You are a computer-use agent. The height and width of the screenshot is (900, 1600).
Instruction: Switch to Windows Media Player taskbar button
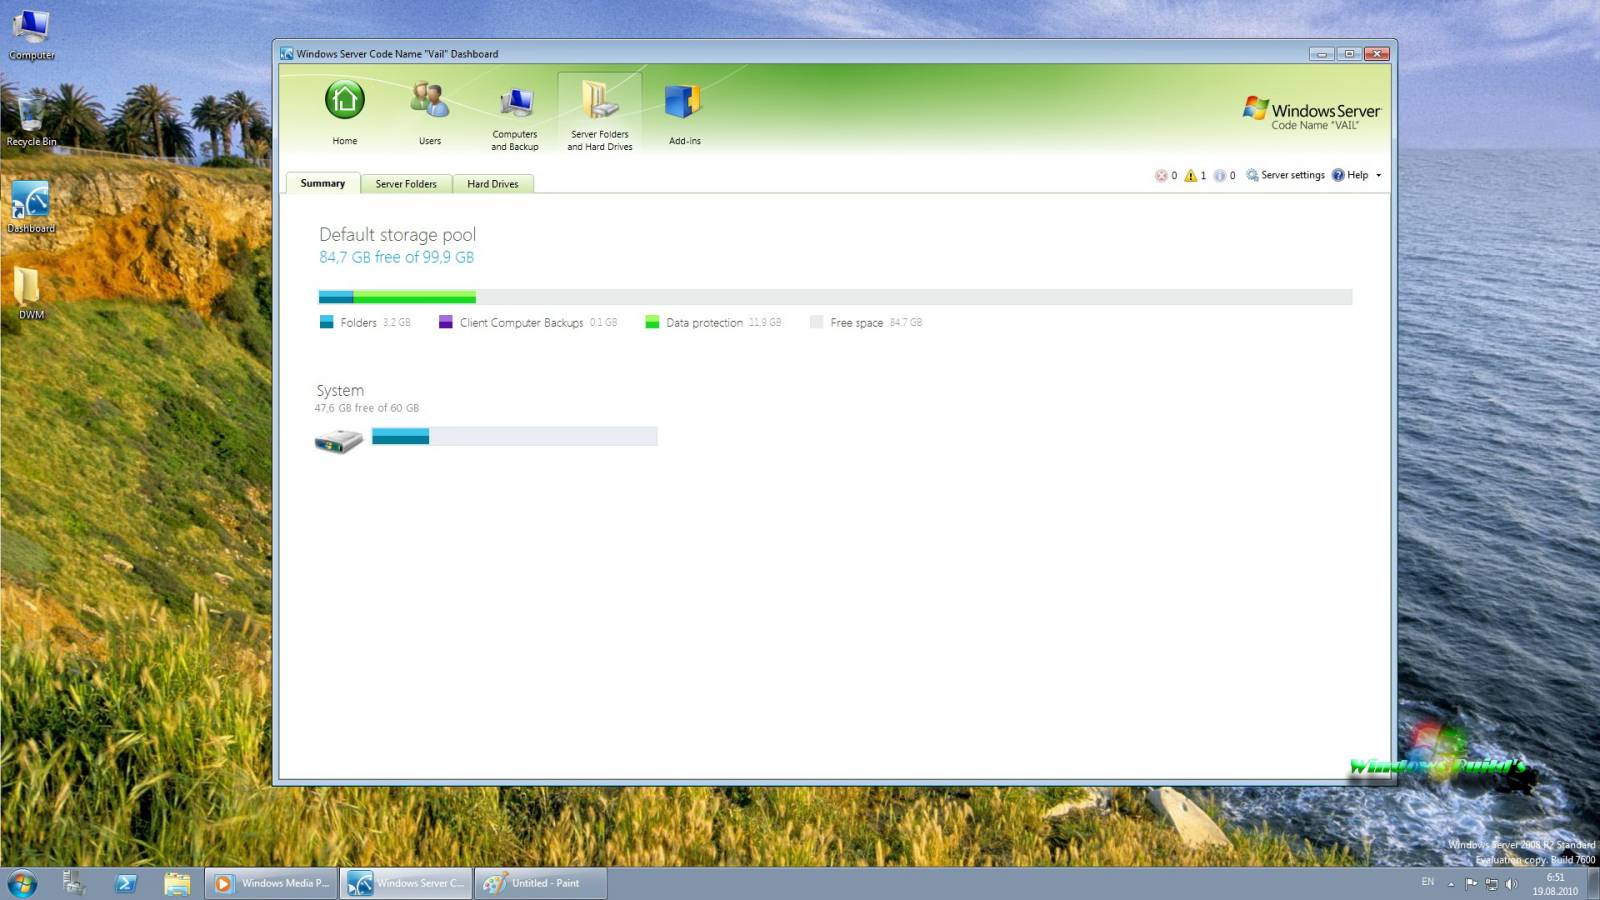(271, 883)
